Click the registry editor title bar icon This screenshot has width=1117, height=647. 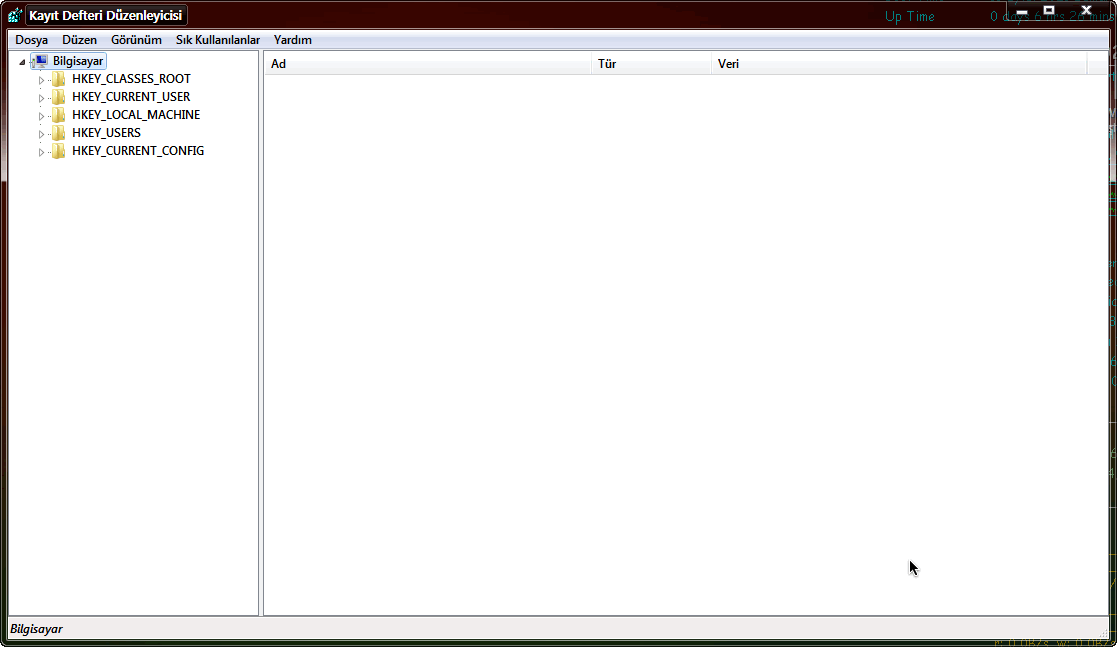(15, 15)
